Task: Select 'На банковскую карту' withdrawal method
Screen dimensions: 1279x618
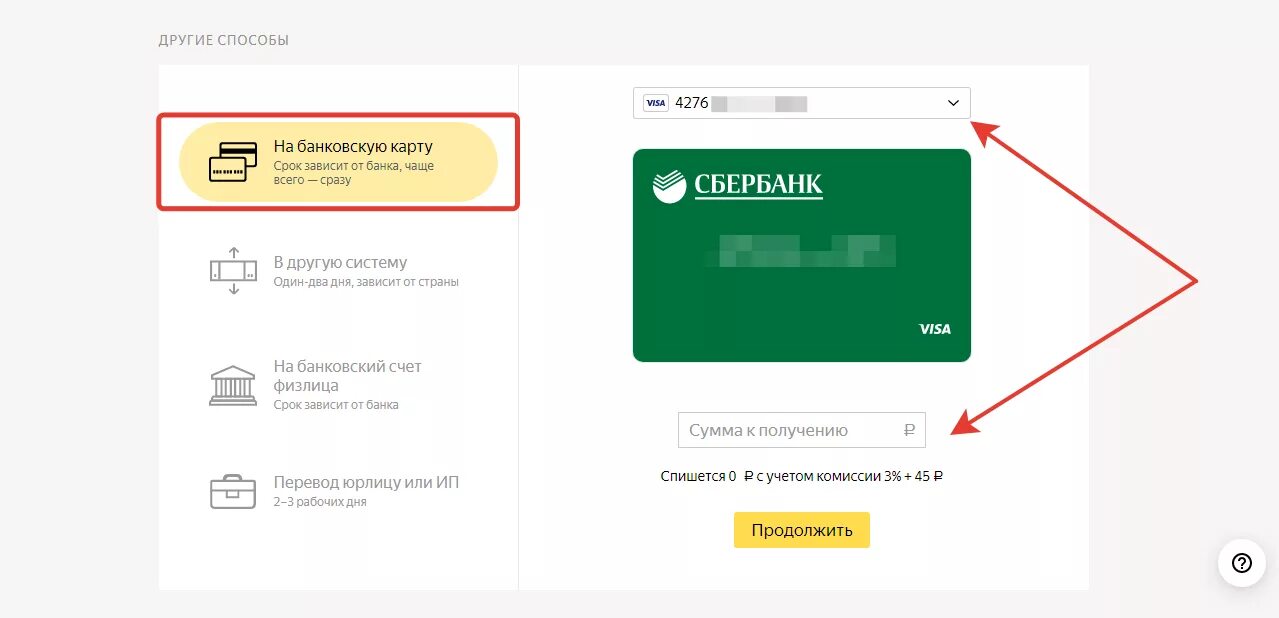Action: (338, 162)
